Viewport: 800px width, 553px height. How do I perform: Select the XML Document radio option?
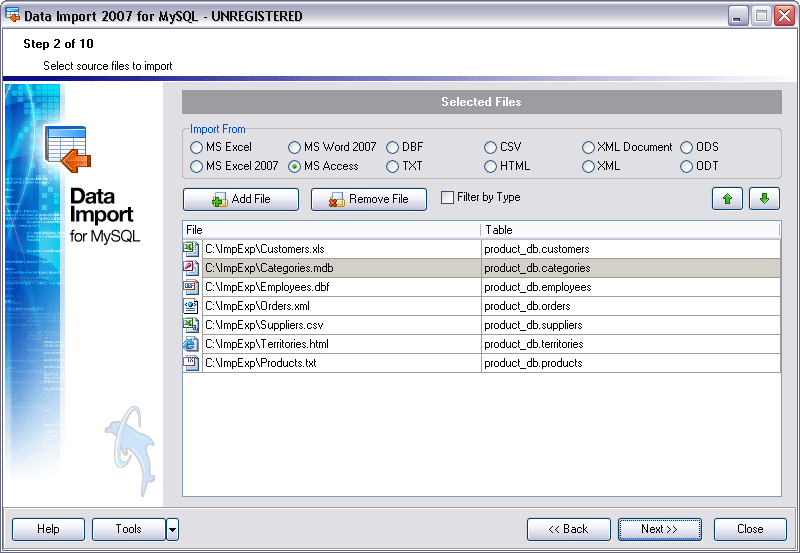pyautogui.click(x=589, y=147)
